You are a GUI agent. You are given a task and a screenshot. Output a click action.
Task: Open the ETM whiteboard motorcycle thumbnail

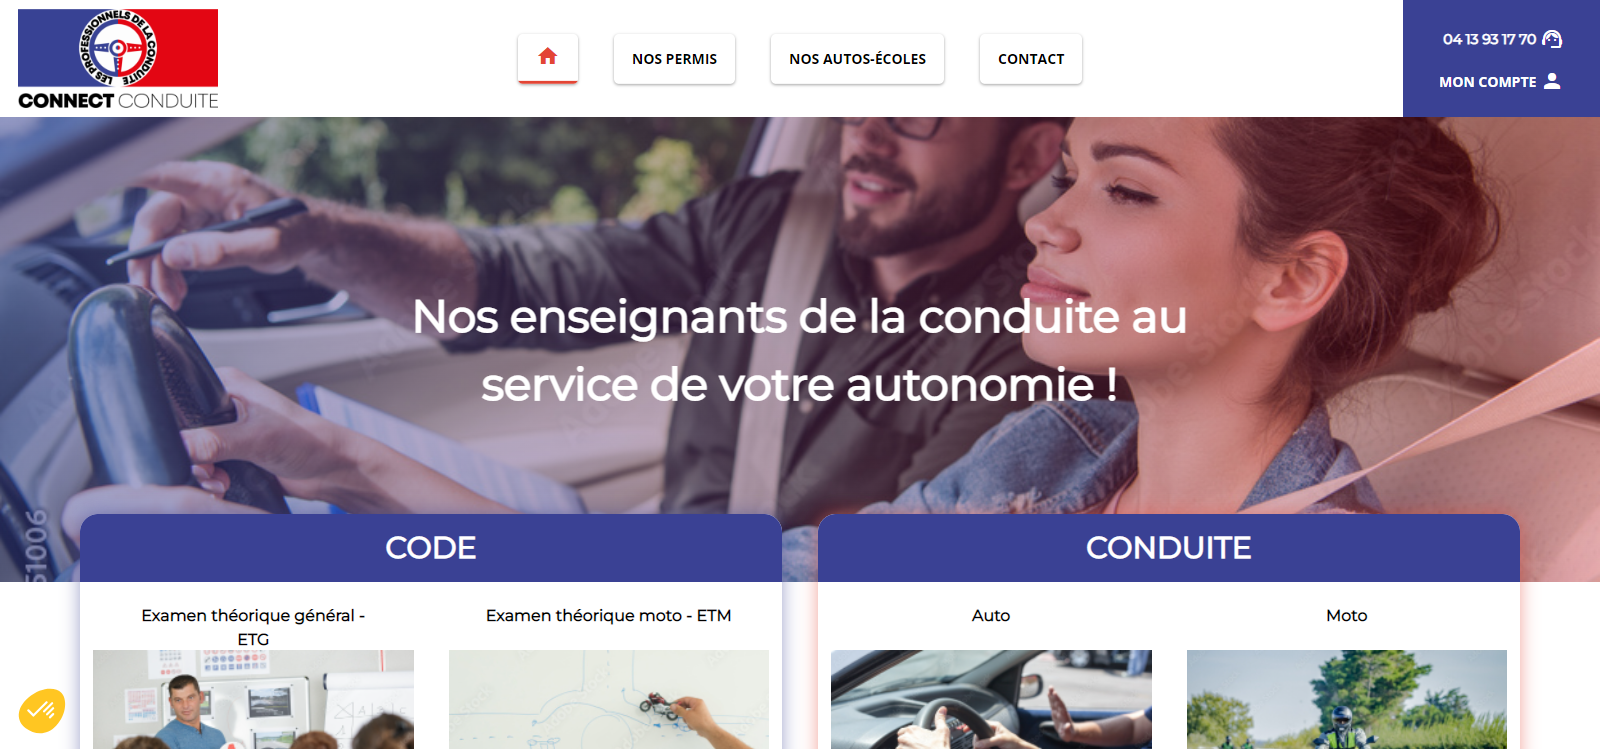(609, 699)
